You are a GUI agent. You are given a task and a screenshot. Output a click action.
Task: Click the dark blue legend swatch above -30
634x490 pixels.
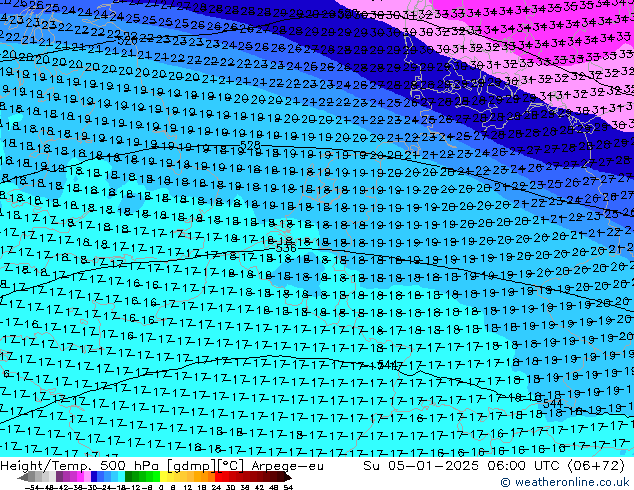94,476
